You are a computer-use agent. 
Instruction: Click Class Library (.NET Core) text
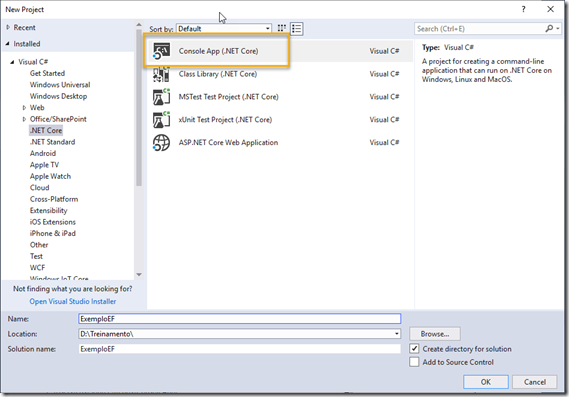click(218, 74)
